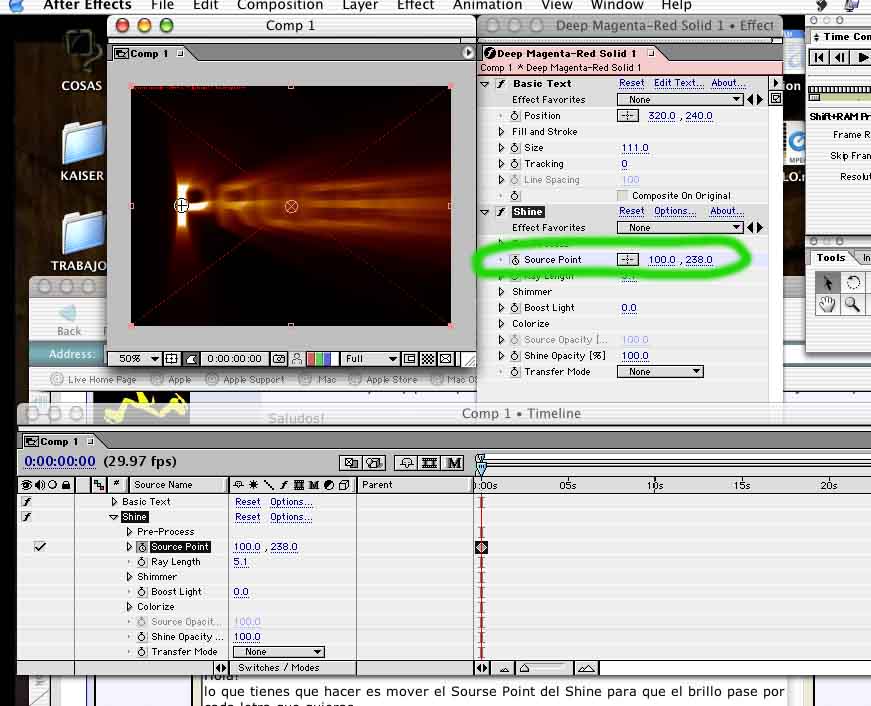Screen dimensions: 871x706
Task: Collapse Shine effect in timeline
Action: coord(113,517)
